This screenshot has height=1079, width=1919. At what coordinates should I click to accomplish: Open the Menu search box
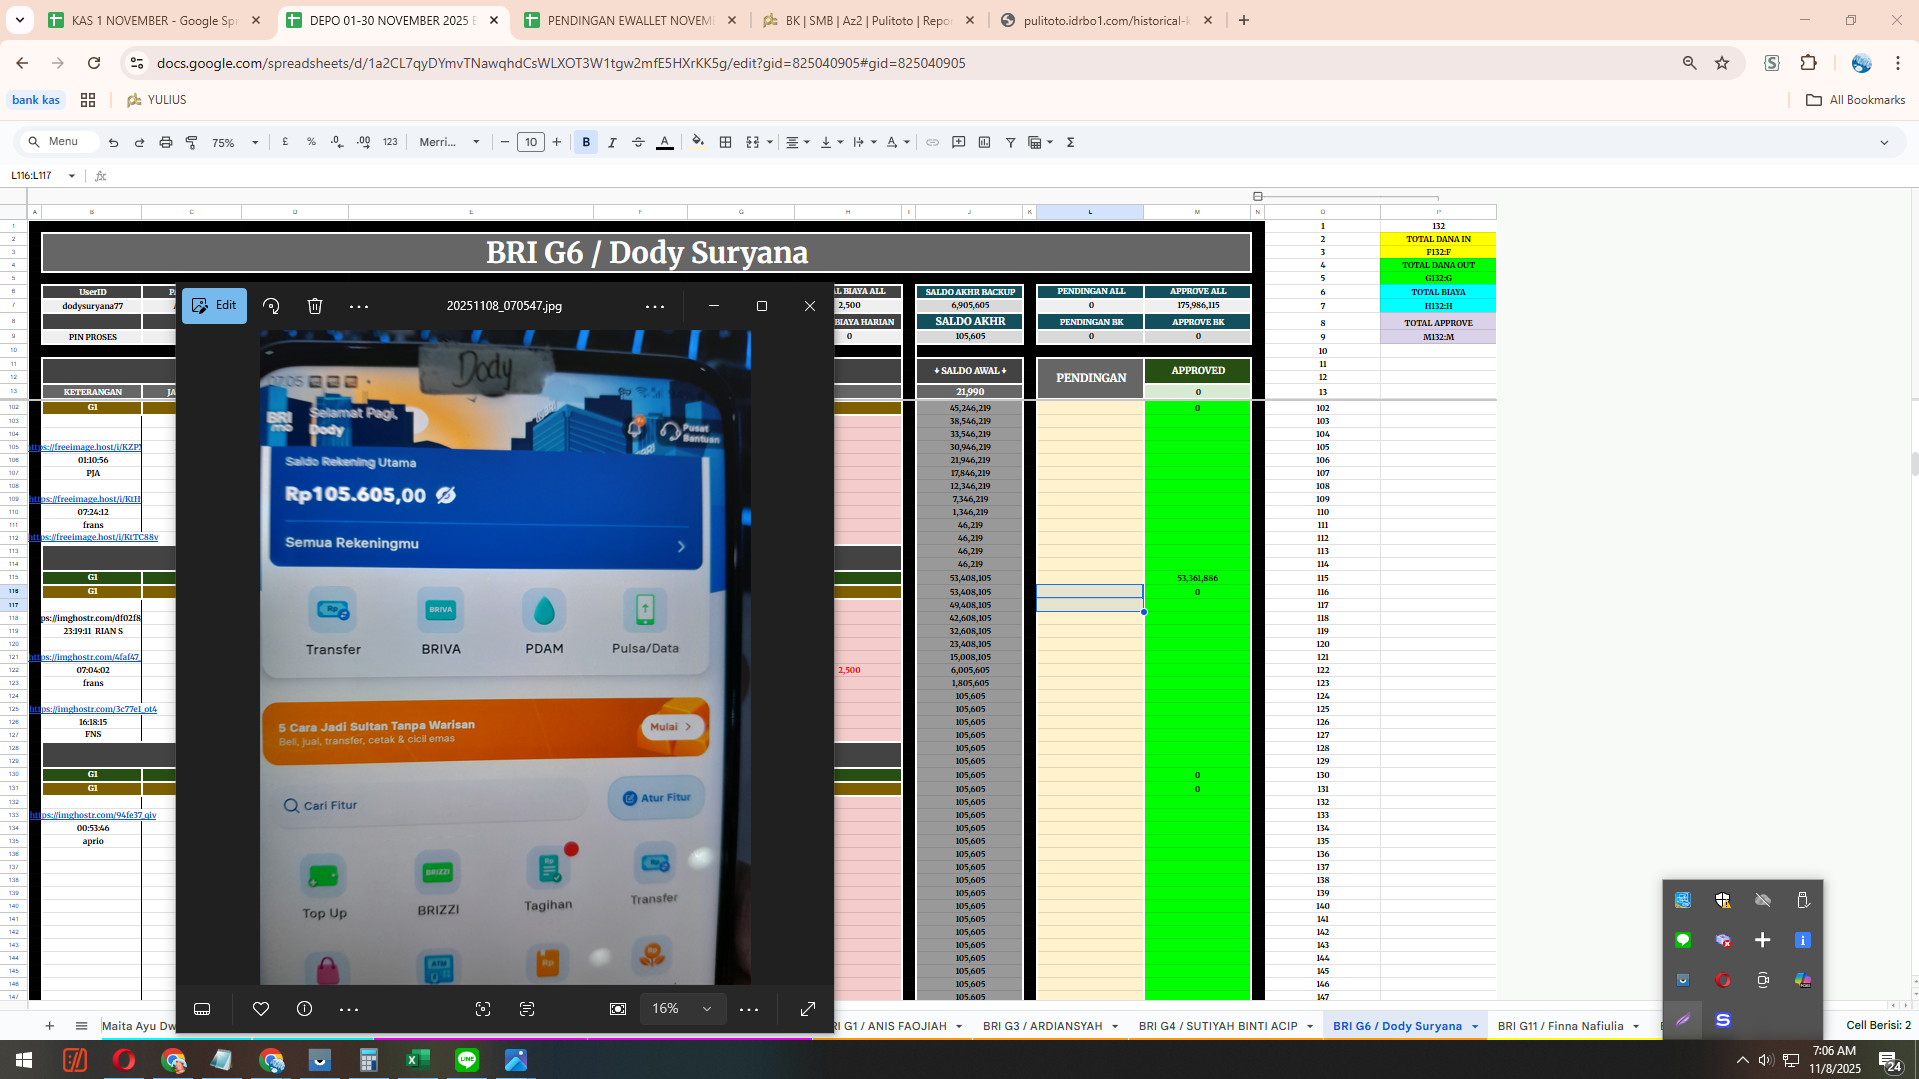click(58, 142)
